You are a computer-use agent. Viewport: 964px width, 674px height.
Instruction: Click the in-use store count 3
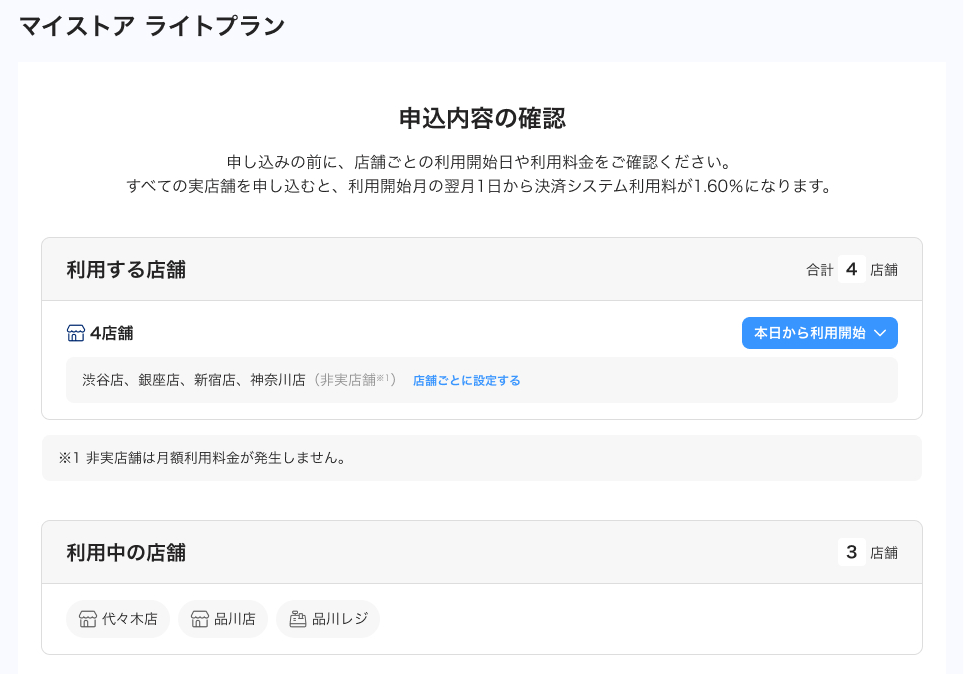[851, 552]
